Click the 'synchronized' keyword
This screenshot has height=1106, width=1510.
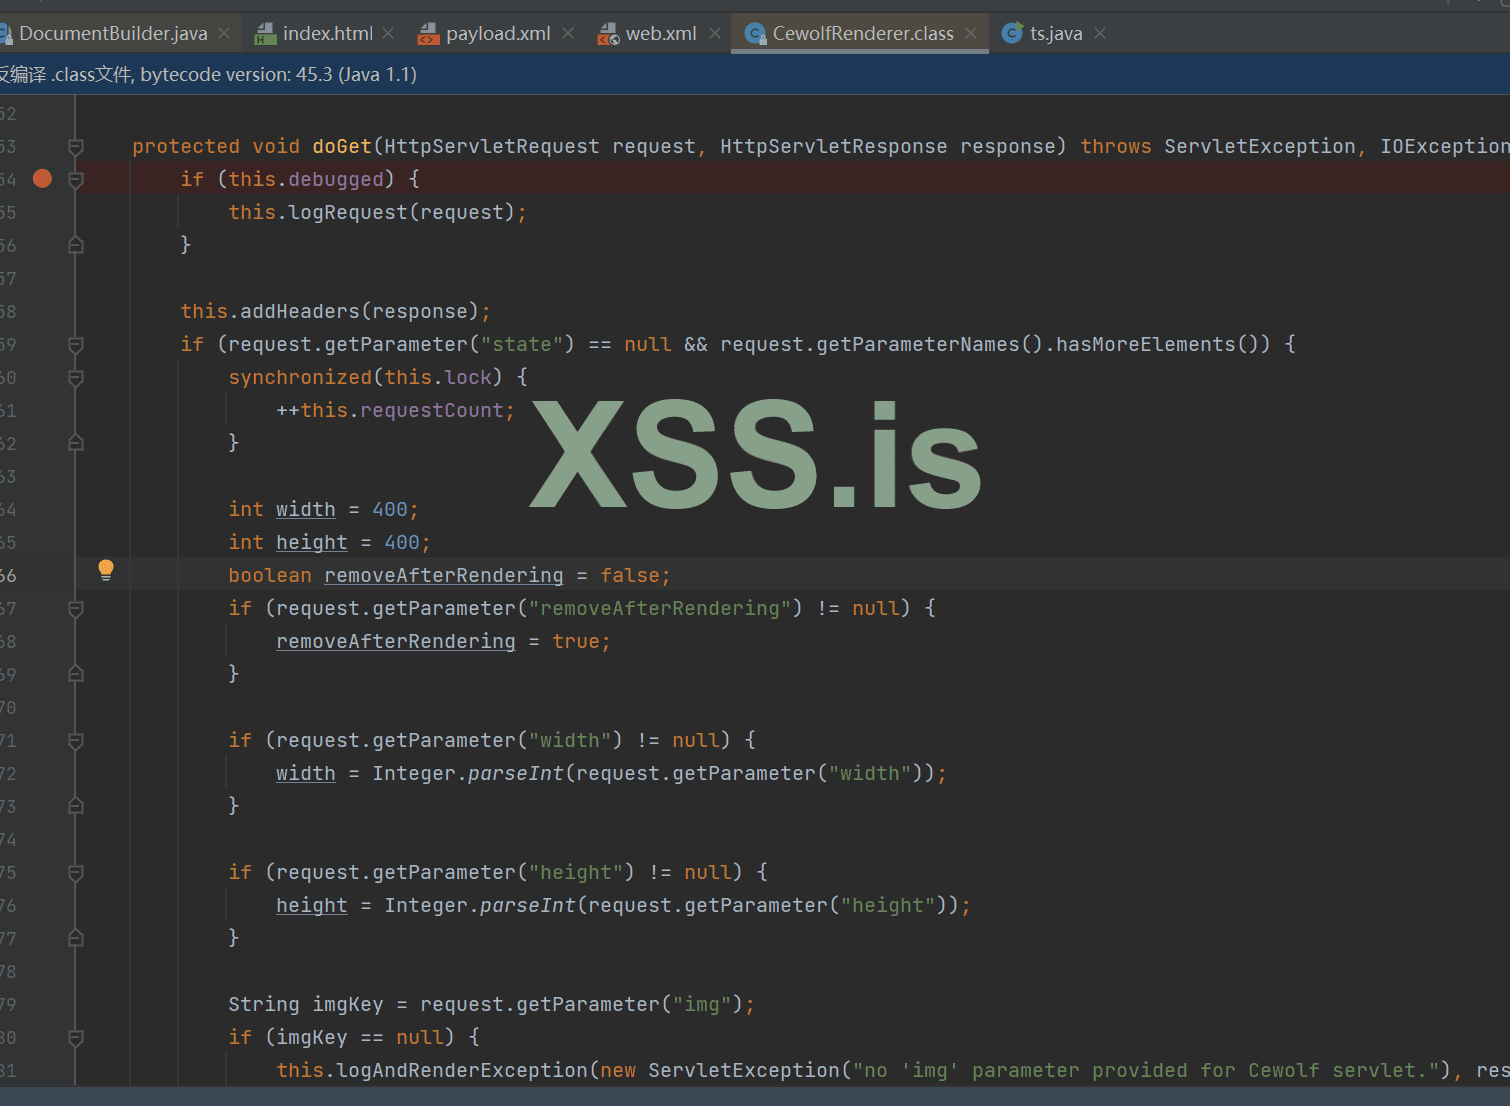(300, 378)
